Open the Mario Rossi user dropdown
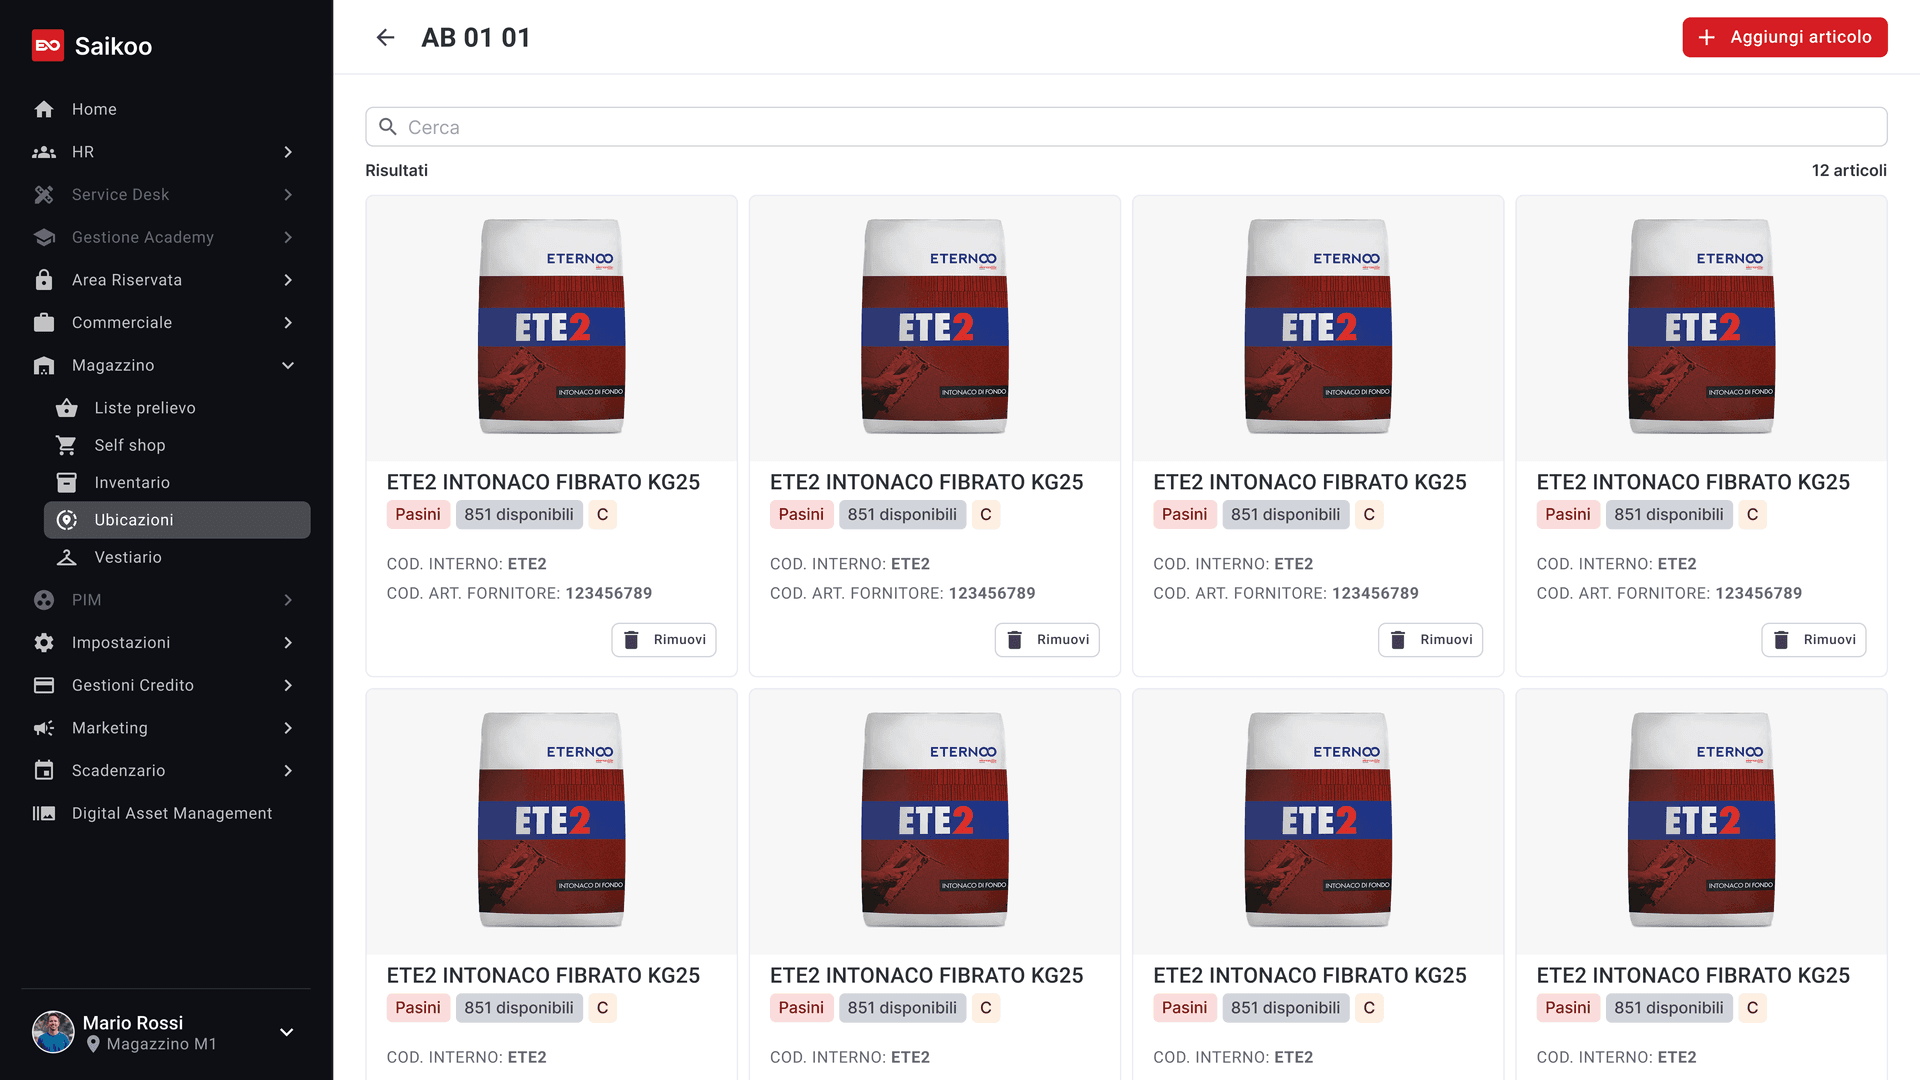 click(x=286, y=1032)
